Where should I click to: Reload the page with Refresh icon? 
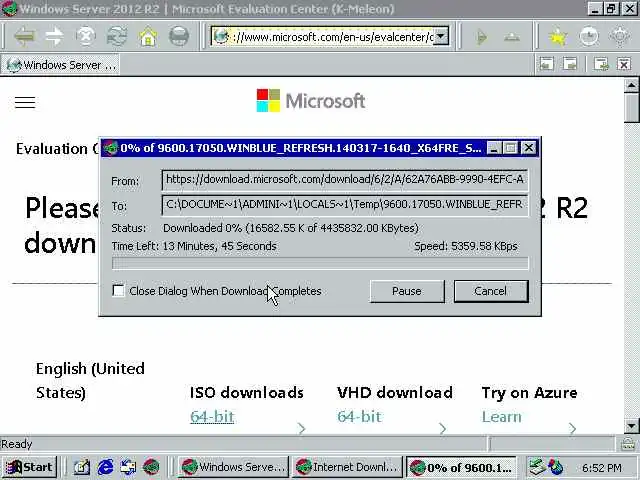coord(117,37)
